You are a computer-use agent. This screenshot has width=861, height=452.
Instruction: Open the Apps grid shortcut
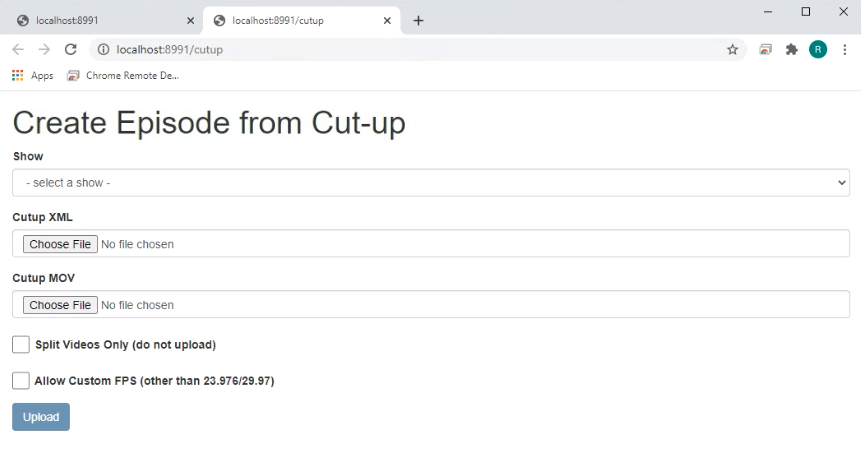point(32,76)
